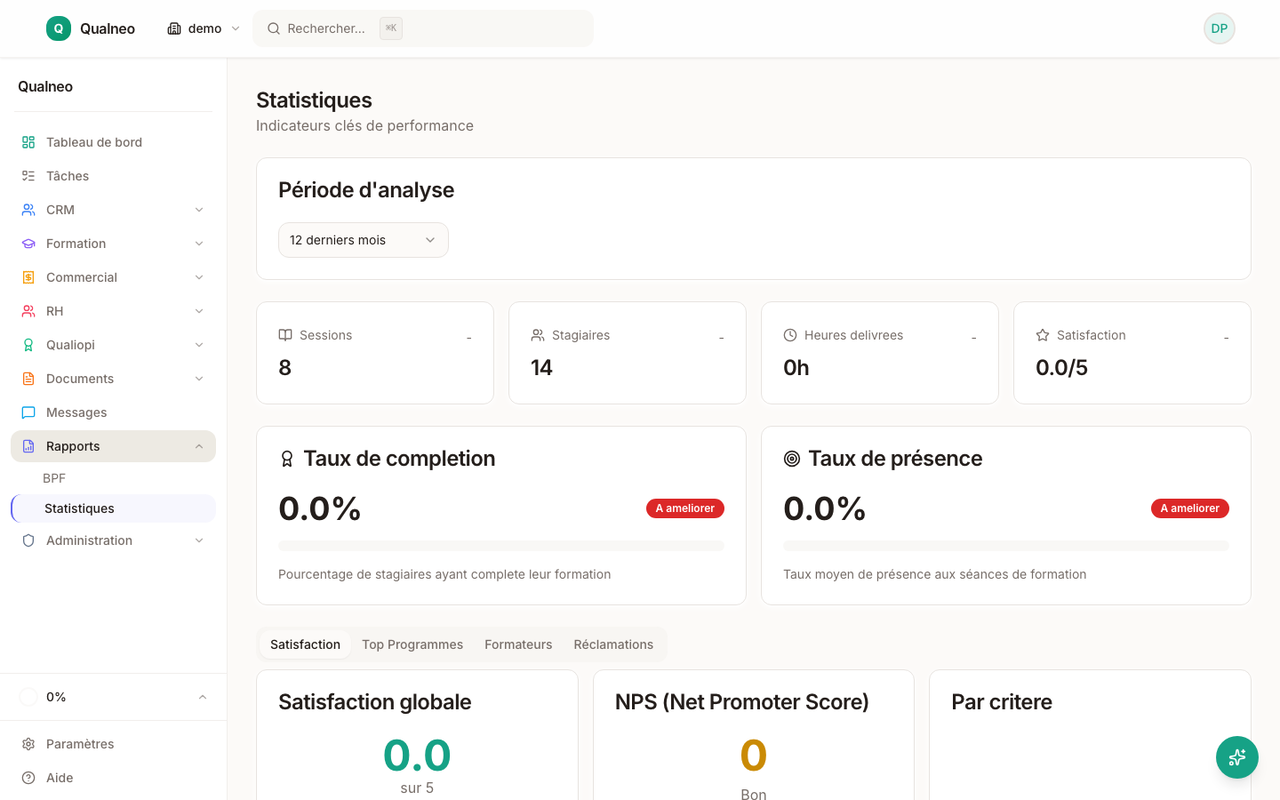Click the NPS (Net Promoter Score) heading
This screenshot has height=800, width=1280.
[742, 702]
